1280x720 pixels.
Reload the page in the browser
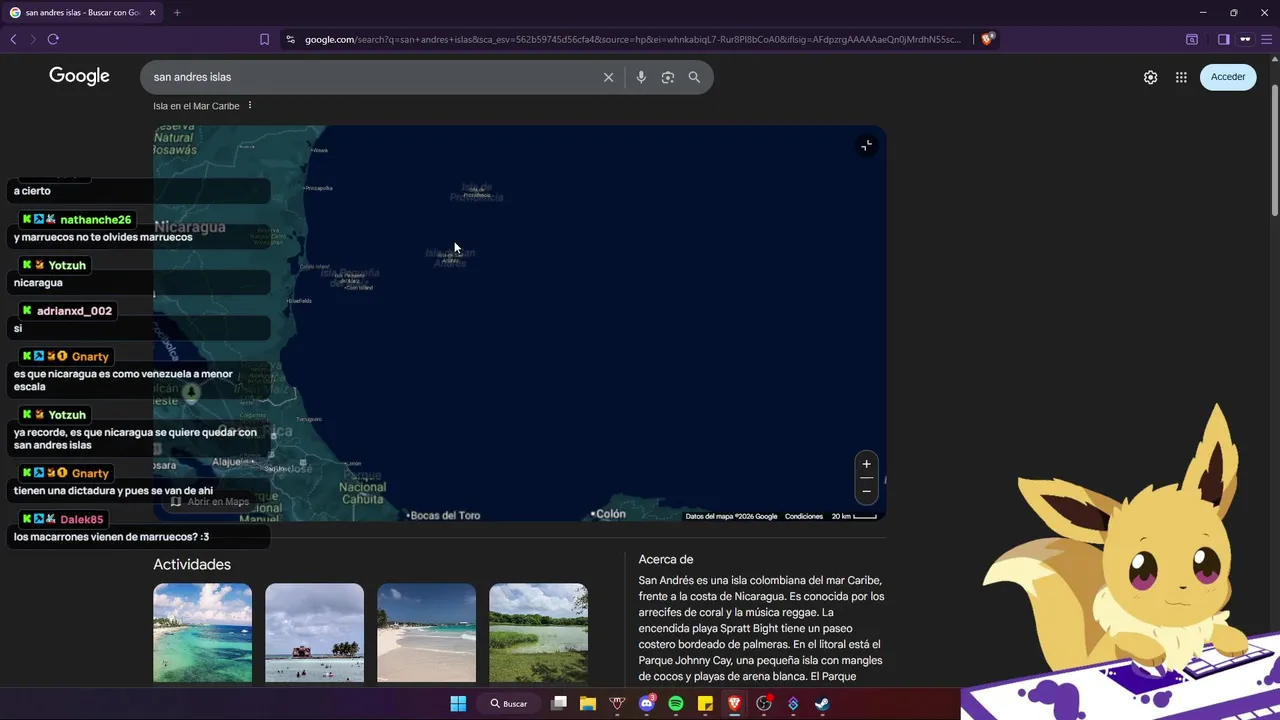click(53, 39)
